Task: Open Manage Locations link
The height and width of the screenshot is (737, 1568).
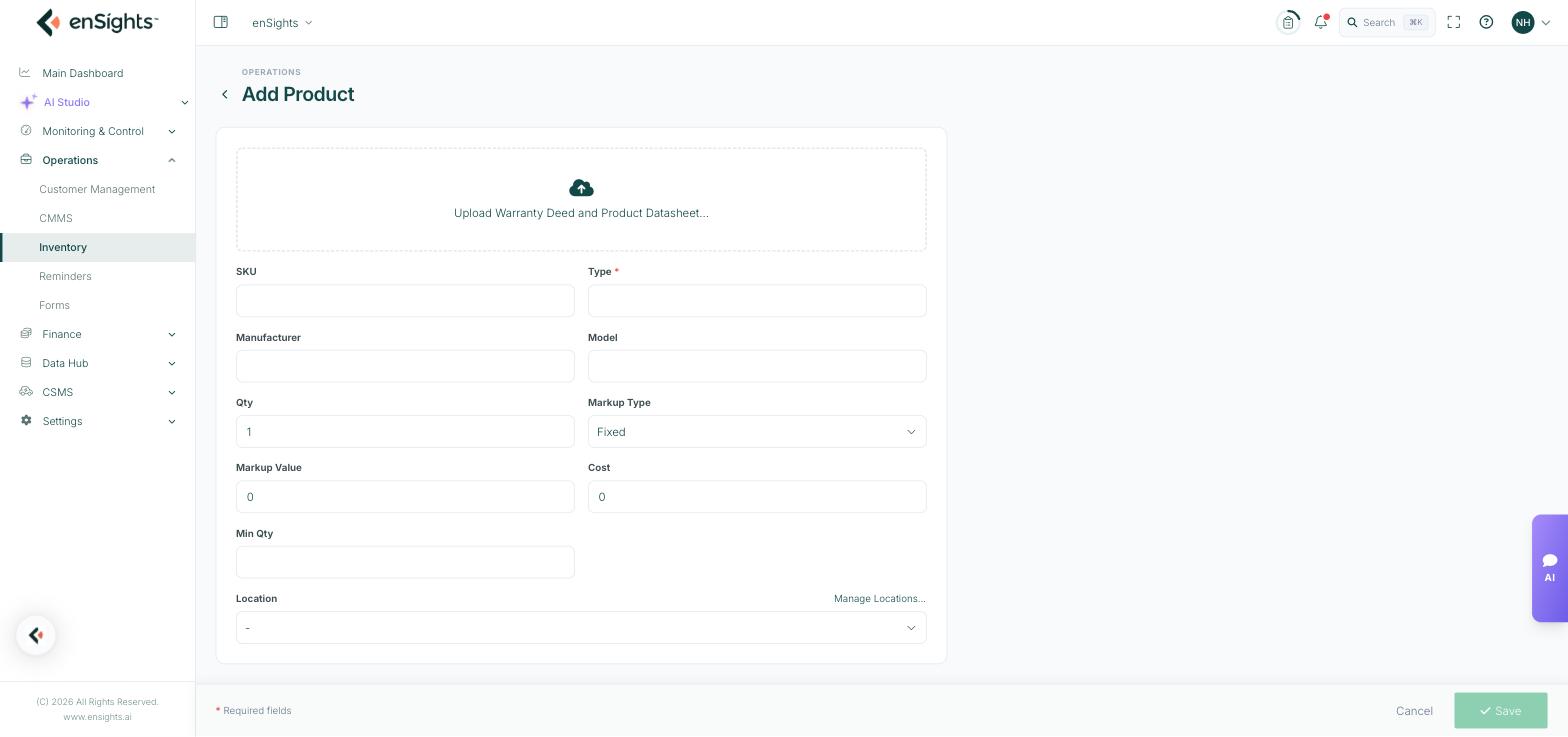Action: [x=880, y=598]
